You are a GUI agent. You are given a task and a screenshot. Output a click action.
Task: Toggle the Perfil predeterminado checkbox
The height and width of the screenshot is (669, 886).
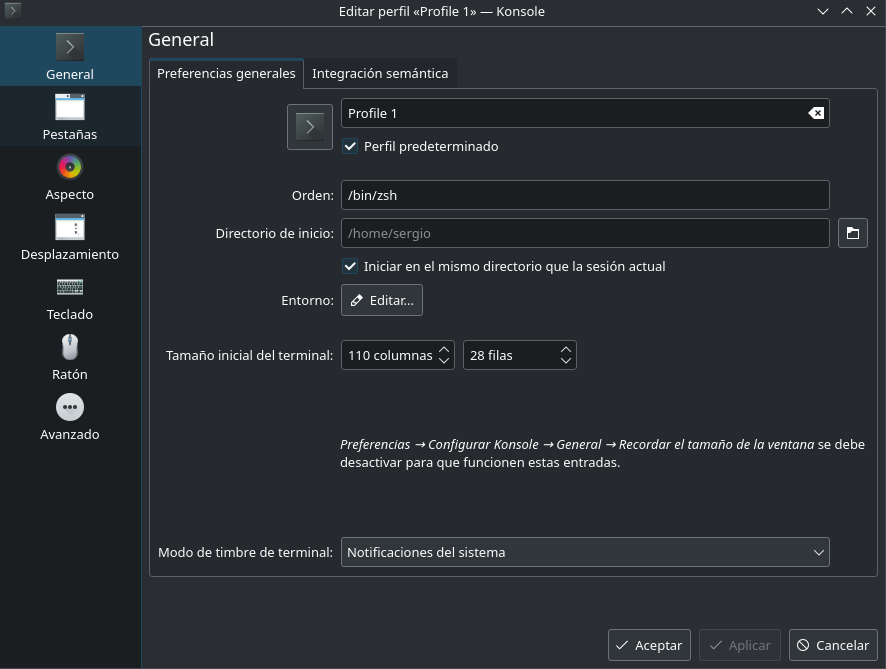click(350, 146)
